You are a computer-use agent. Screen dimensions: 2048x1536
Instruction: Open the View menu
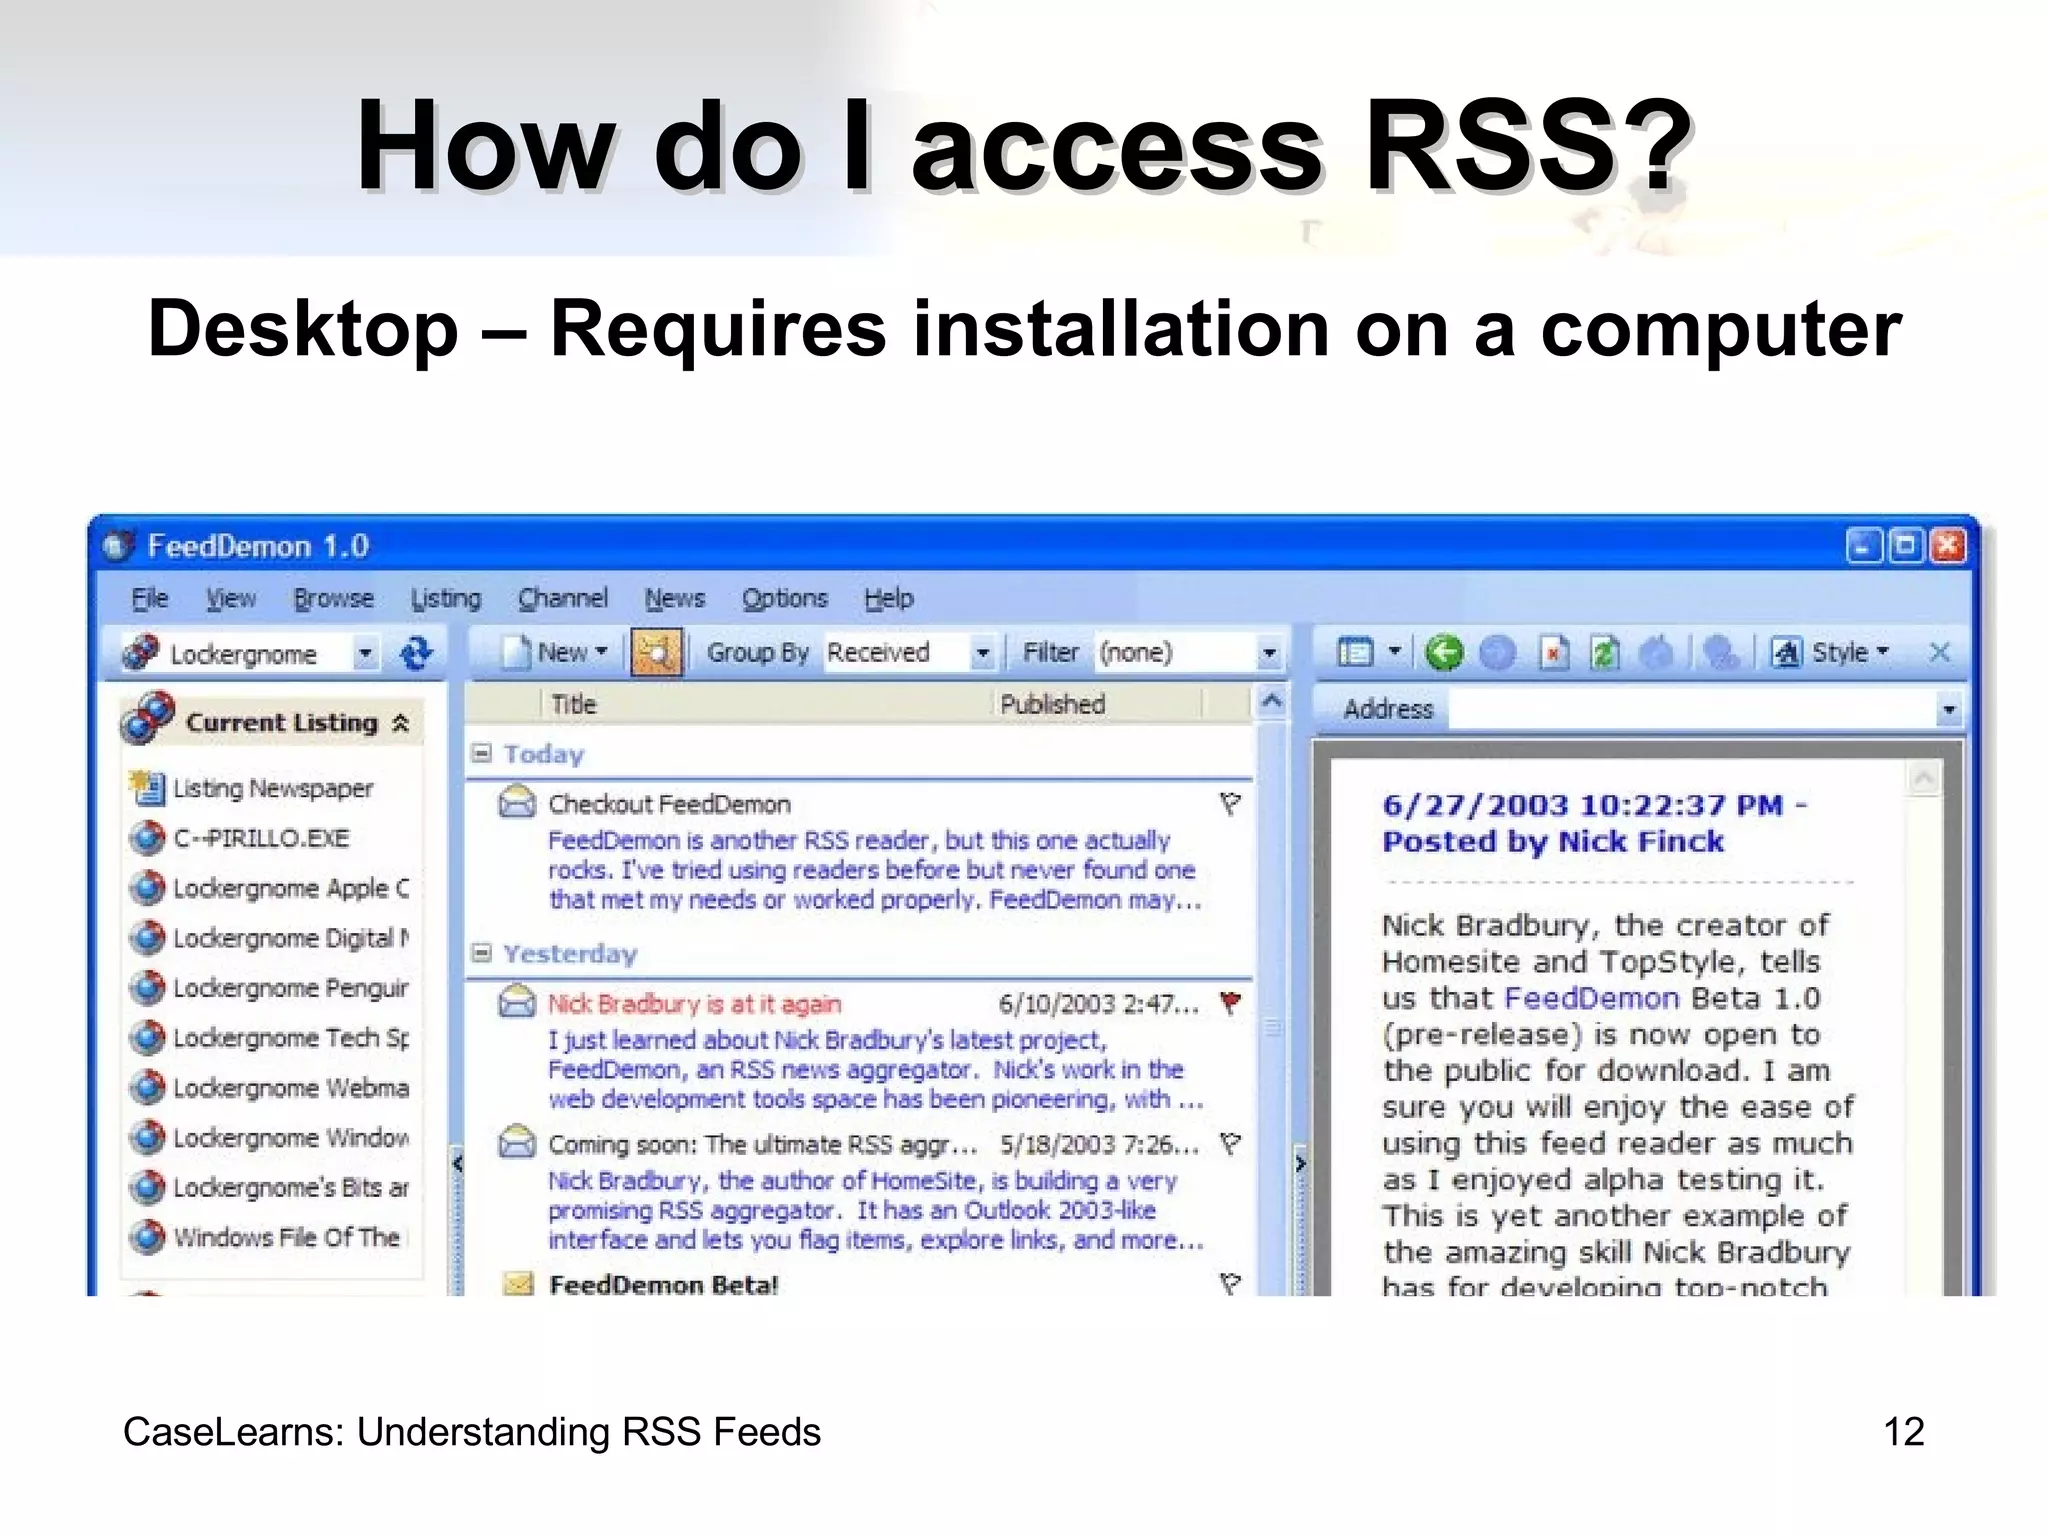click(x=231, y=598)
